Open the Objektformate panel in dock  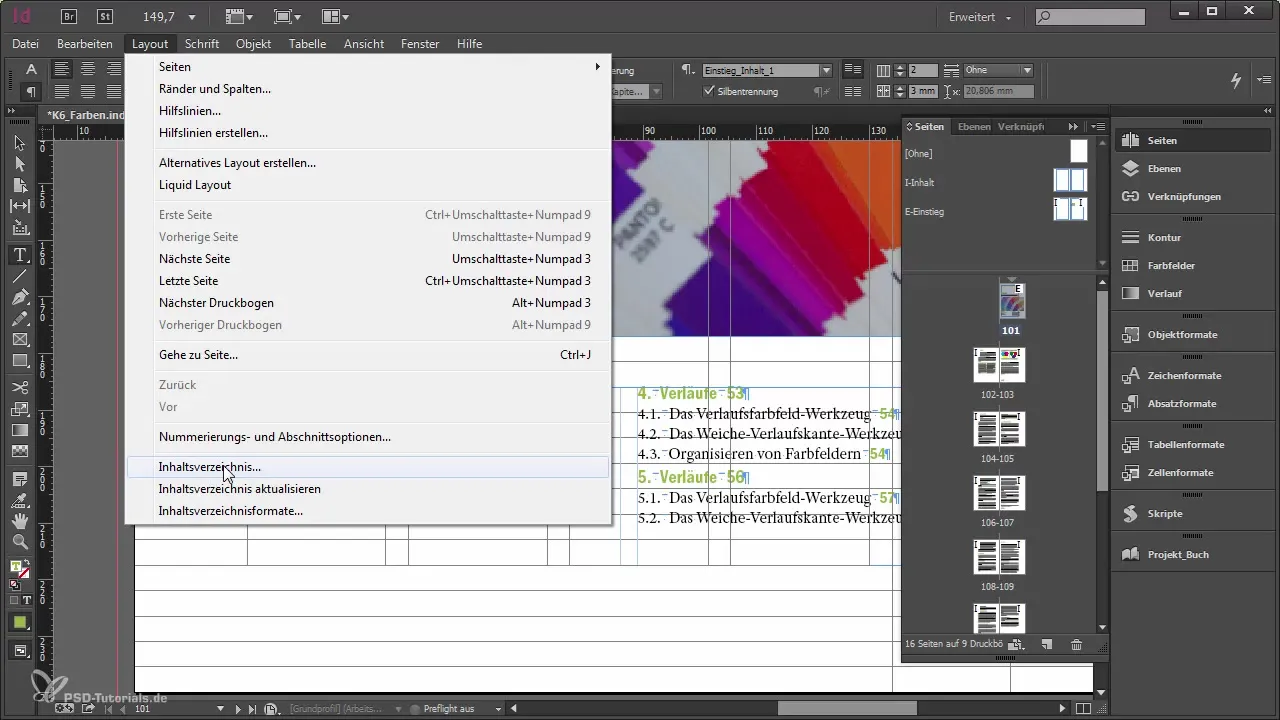(x=1182, y=335)
